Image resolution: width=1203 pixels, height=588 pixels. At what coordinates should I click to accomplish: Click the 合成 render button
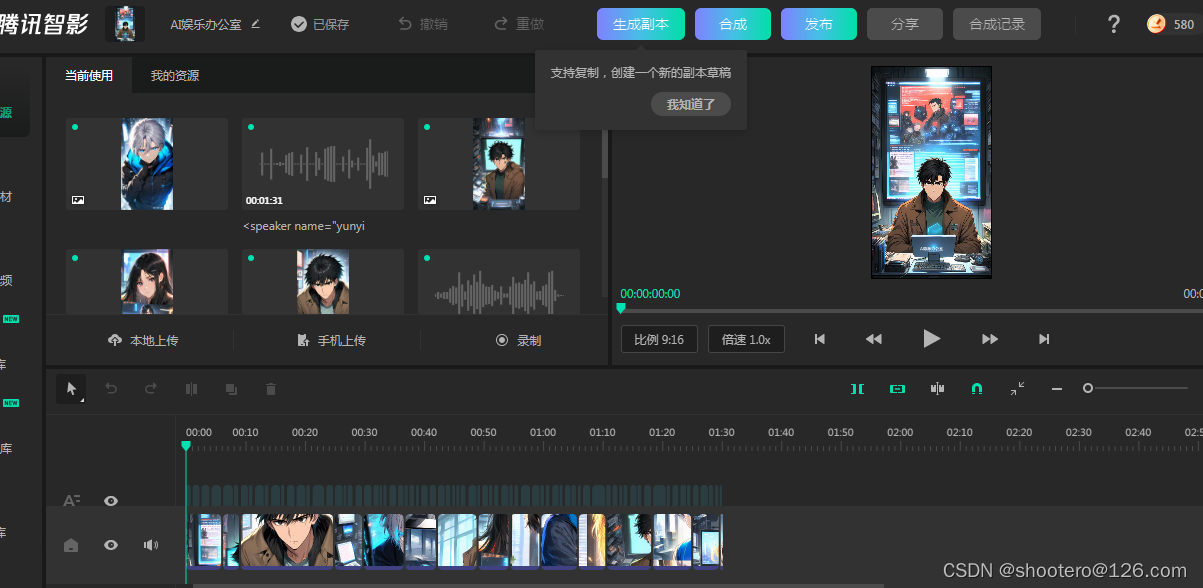coord(733,24)
